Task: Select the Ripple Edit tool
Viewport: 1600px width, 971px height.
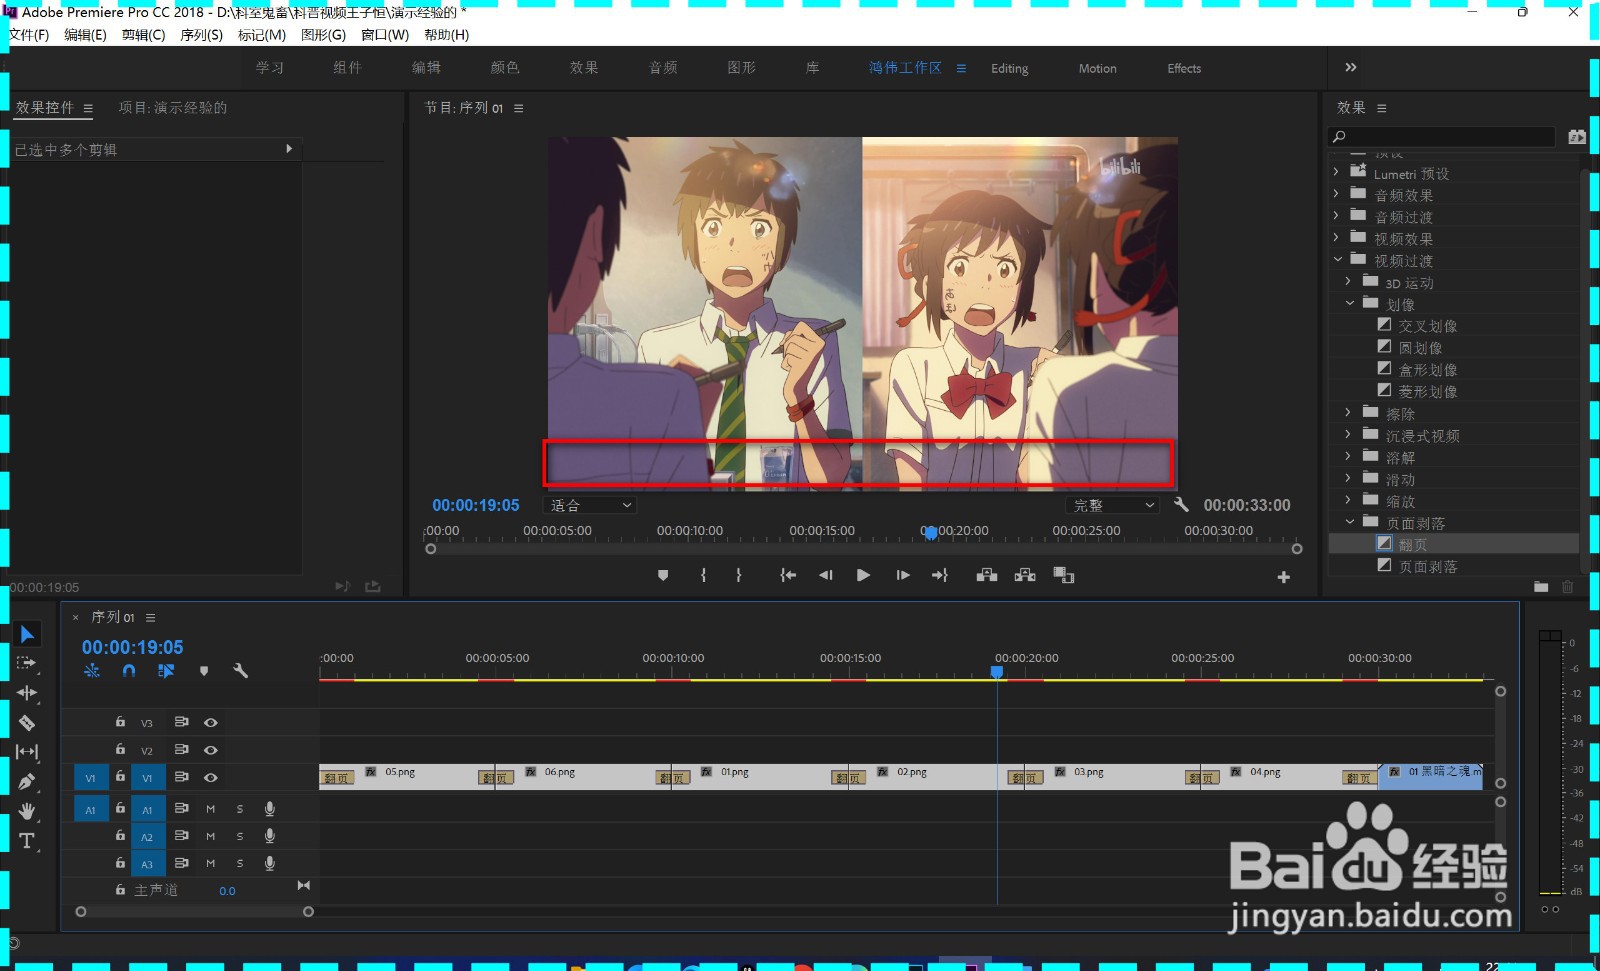Action: 27,692
